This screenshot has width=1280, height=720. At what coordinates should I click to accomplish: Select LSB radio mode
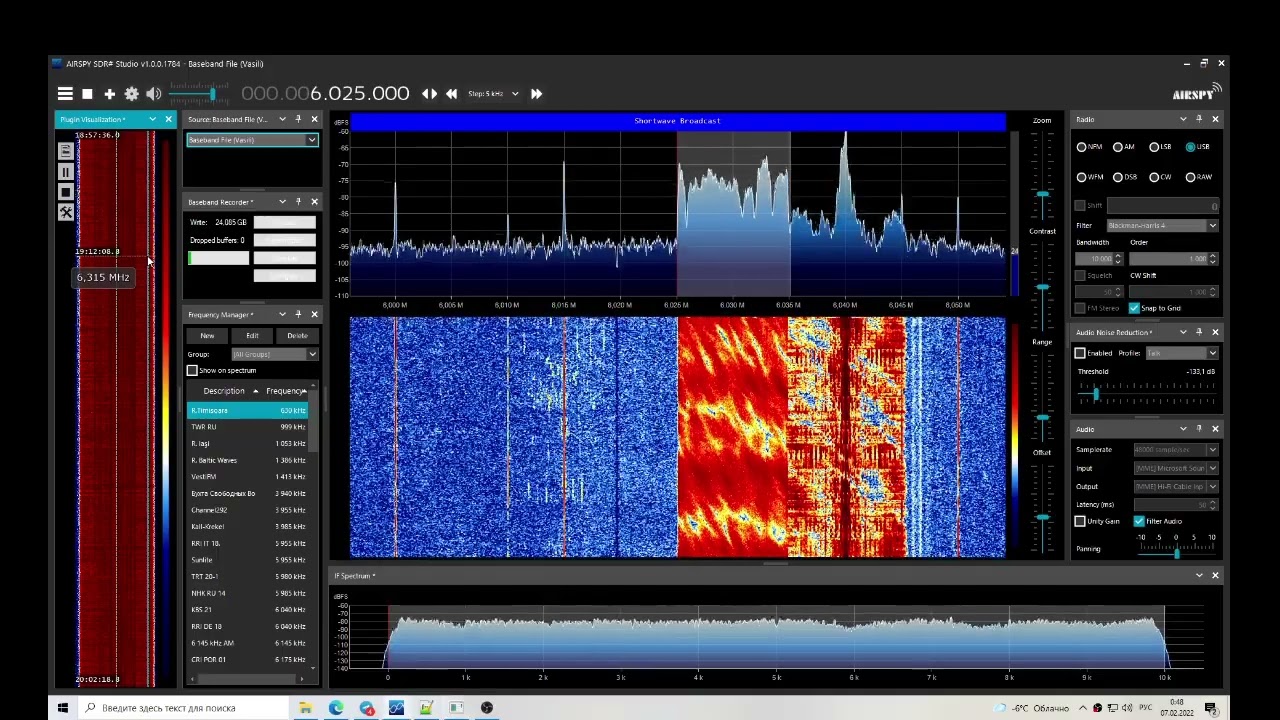1160,147
